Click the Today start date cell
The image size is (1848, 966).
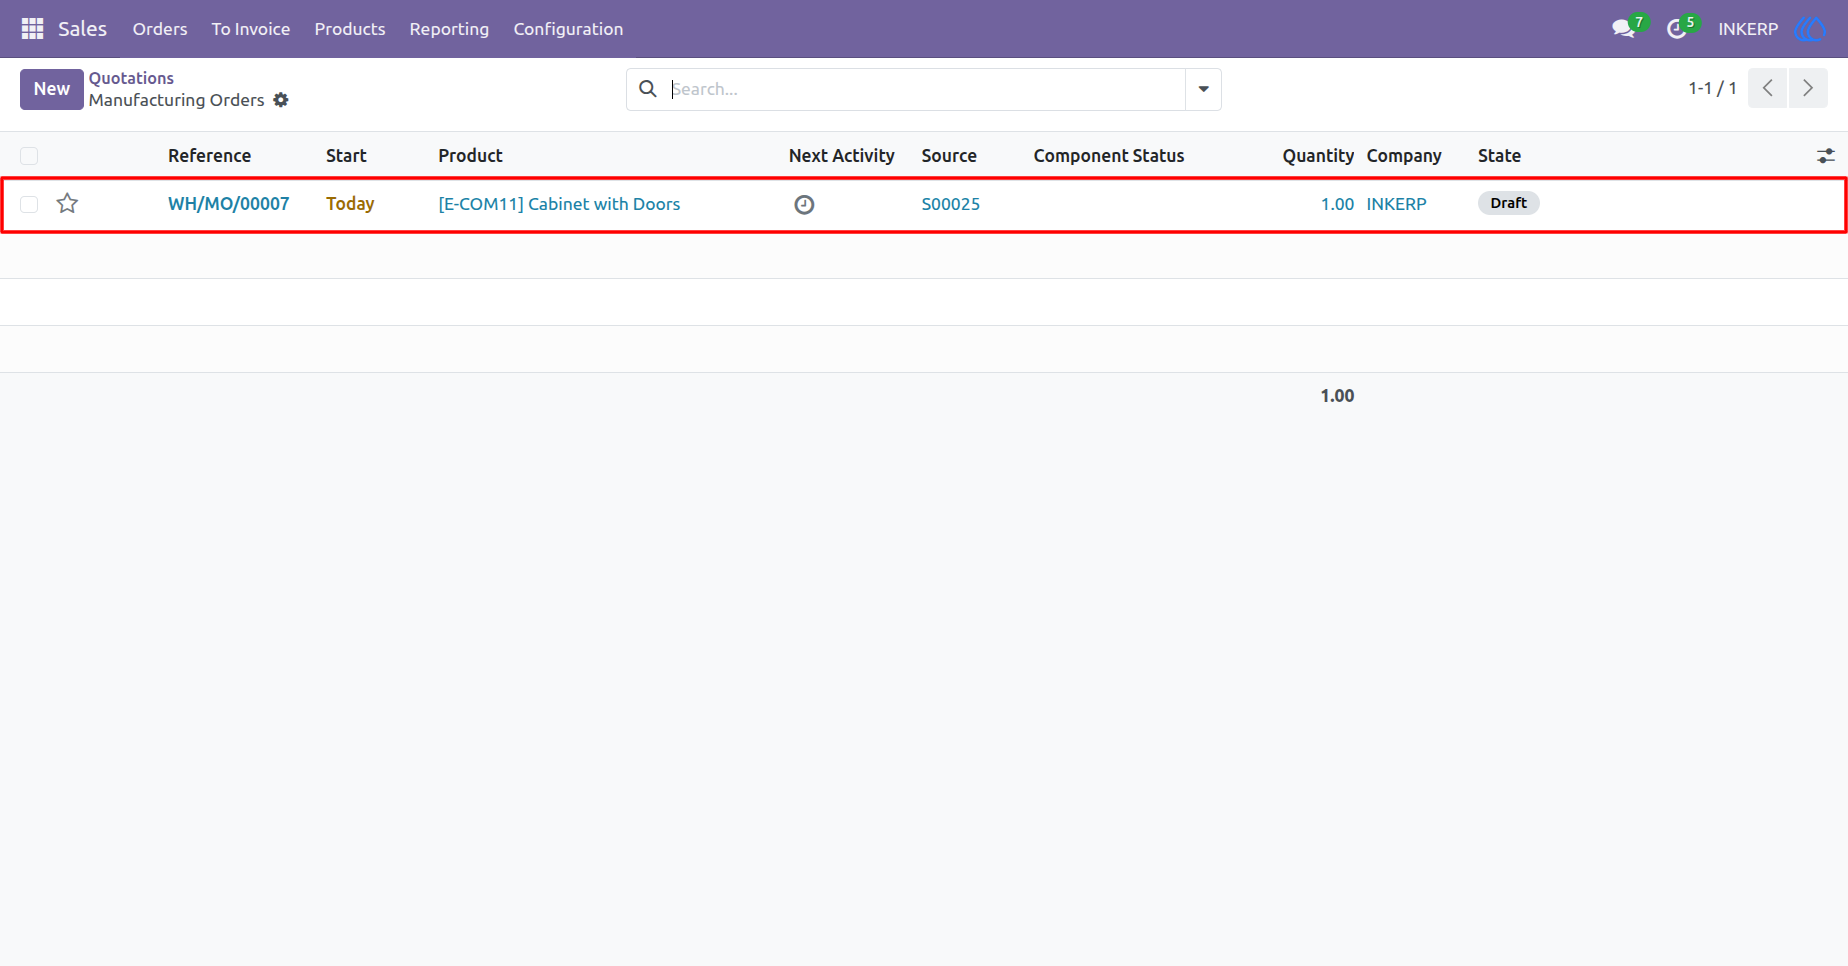coord(350,204)
